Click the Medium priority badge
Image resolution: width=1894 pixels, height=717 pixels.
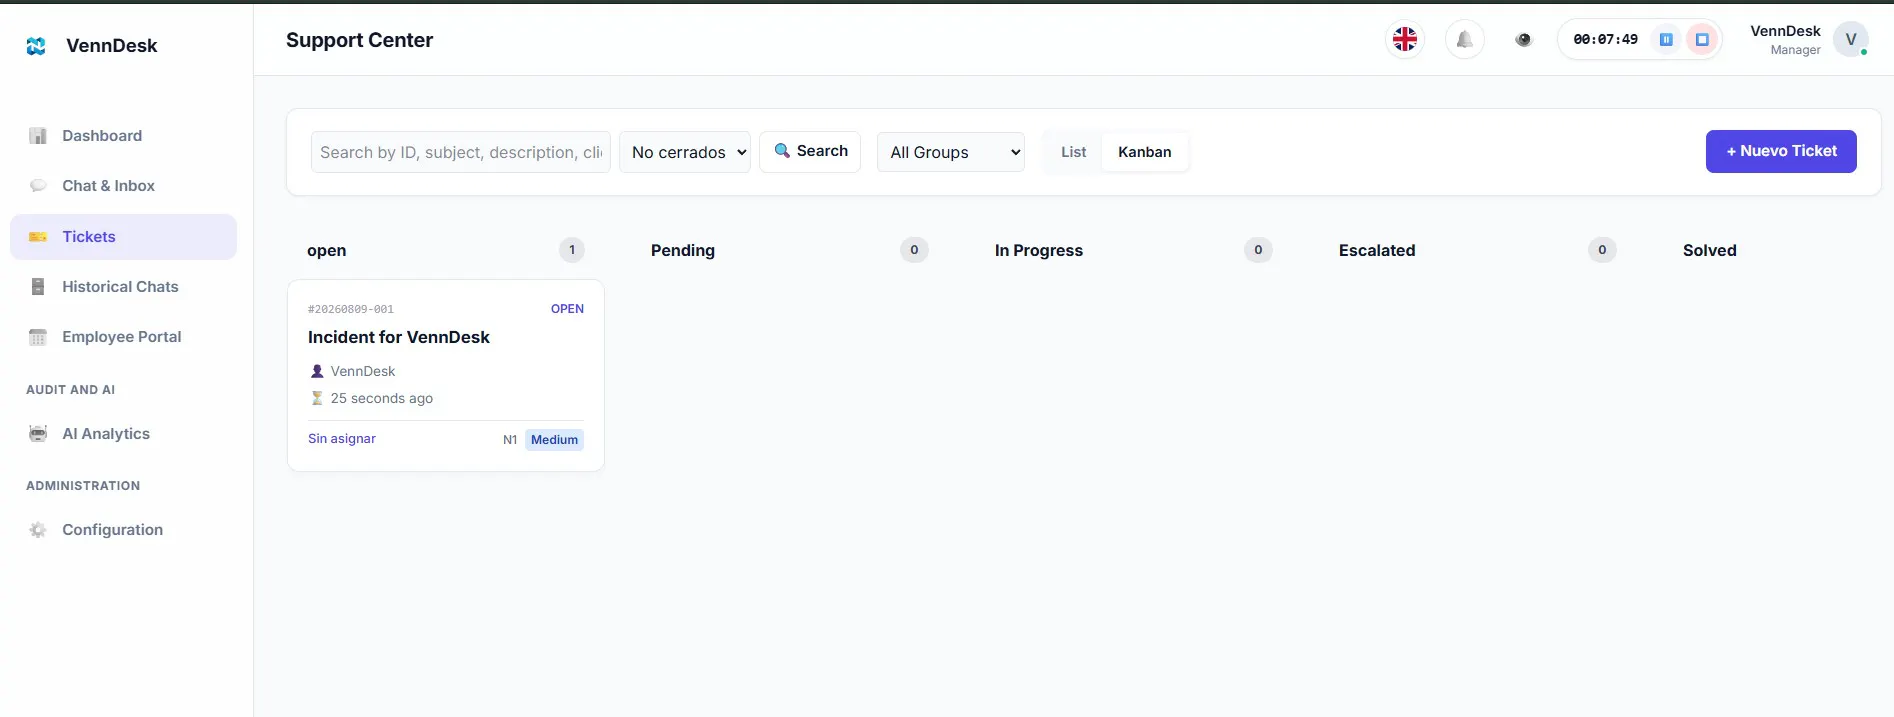[554, 440]
